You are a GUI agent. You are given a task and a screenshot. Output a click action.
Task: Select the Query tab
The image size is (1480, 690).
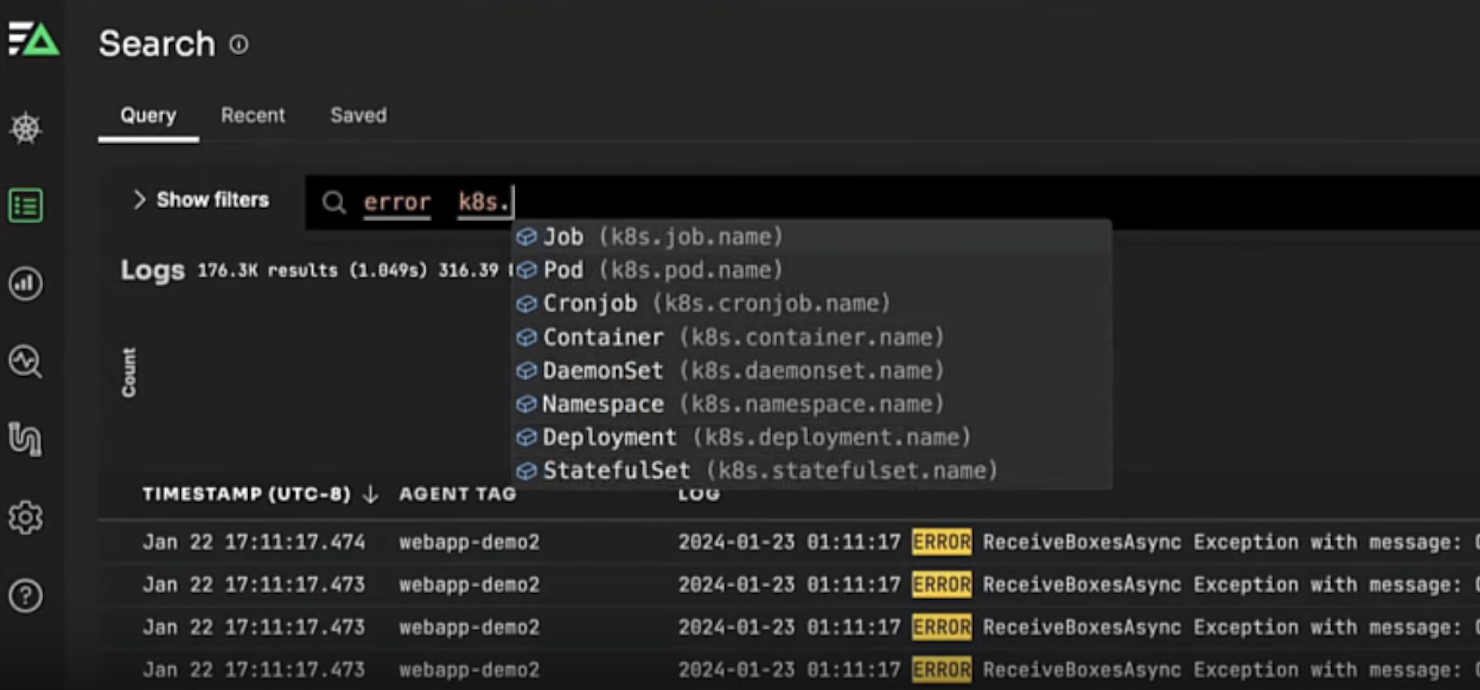(148, 115)
